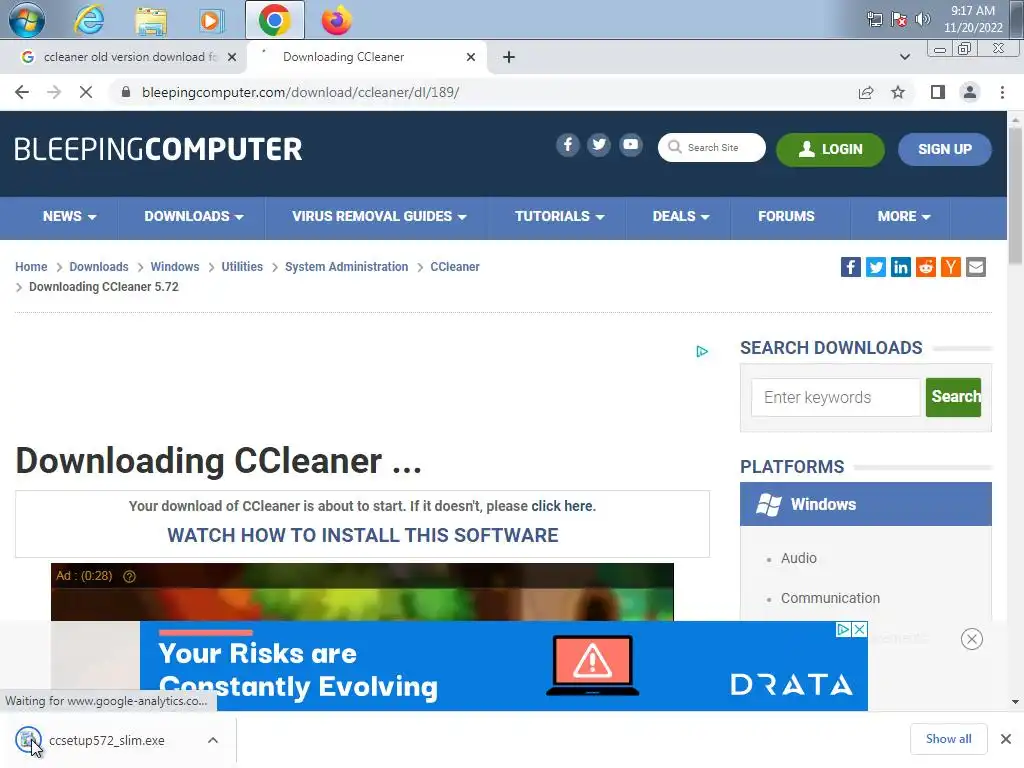This screenshot has width=1024, height=768.
Task: Dismiss bottom overlay with circled X
Action: point(972,639)
